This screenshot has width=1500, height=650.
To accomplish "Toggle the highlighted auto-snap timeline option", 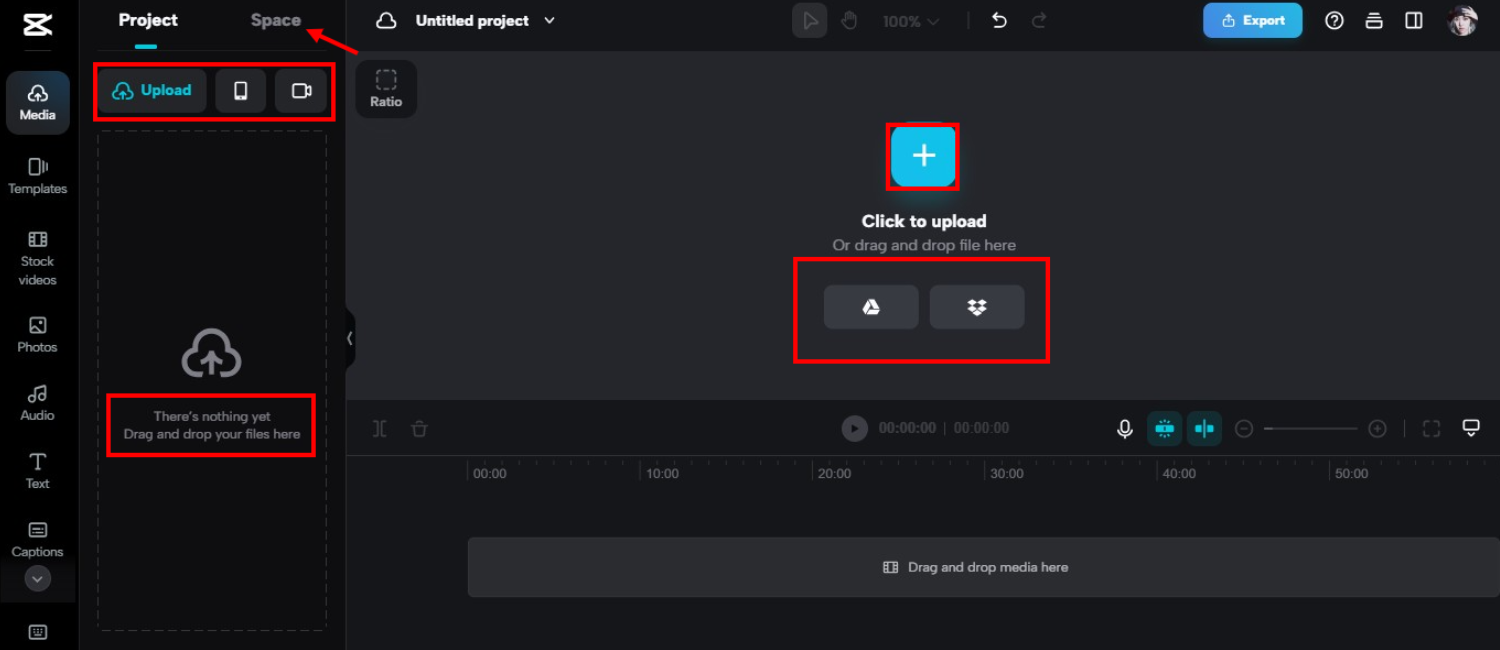I will coord(1164,428).
